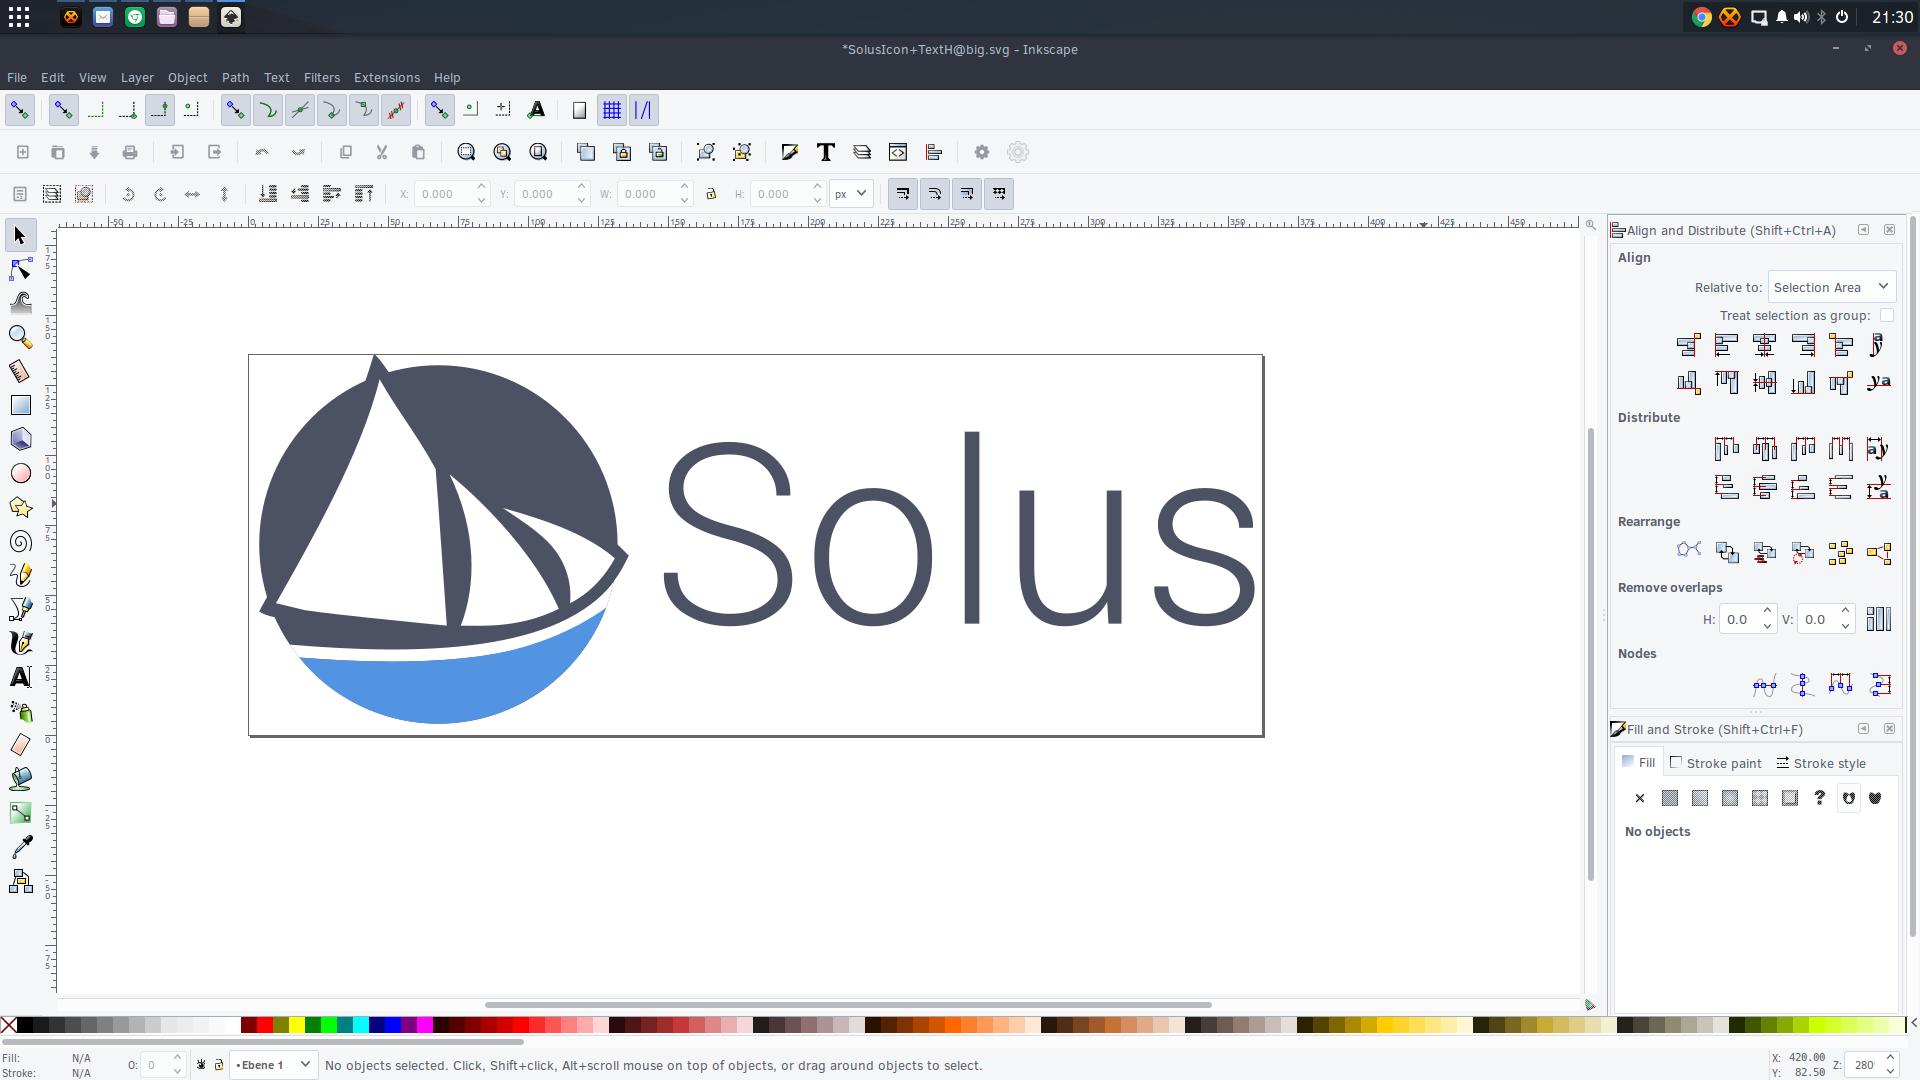Select the Star polygon tool
This screenshot has width=1920, height=1080.
(x=20, y=507)
